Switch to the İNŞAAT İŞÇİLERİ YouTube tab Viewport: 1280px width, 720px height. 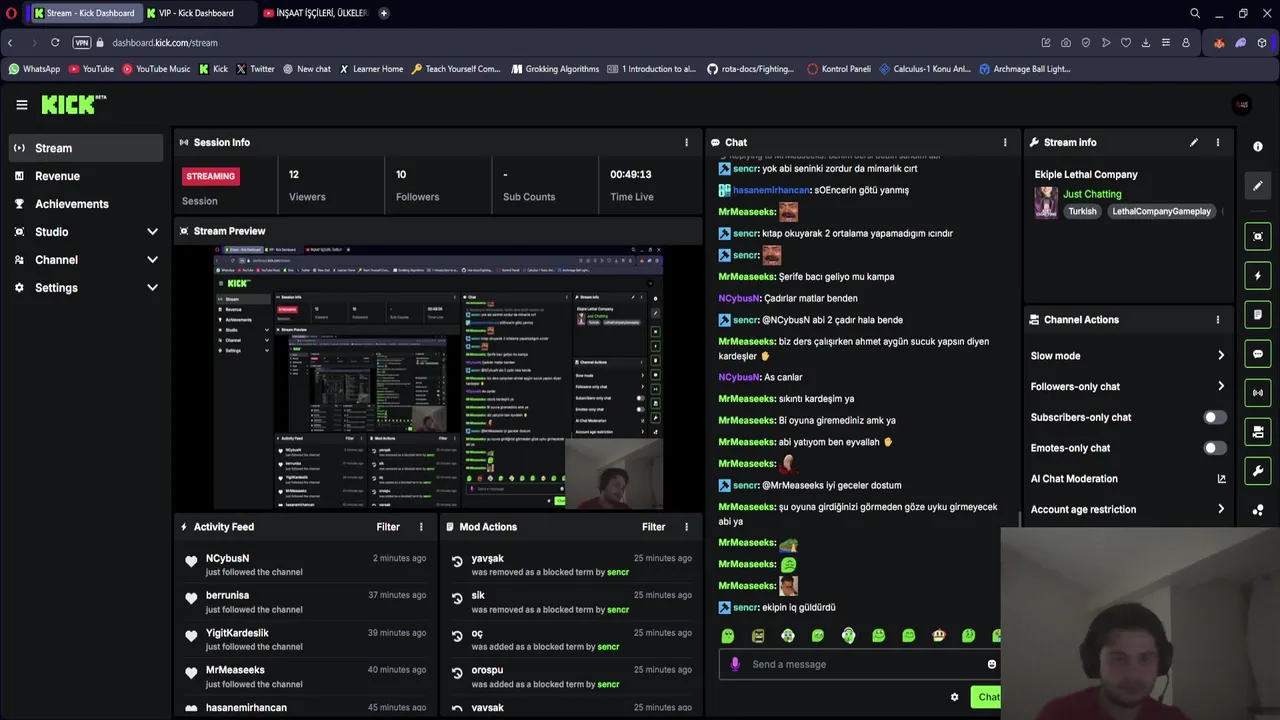point(315,13)
